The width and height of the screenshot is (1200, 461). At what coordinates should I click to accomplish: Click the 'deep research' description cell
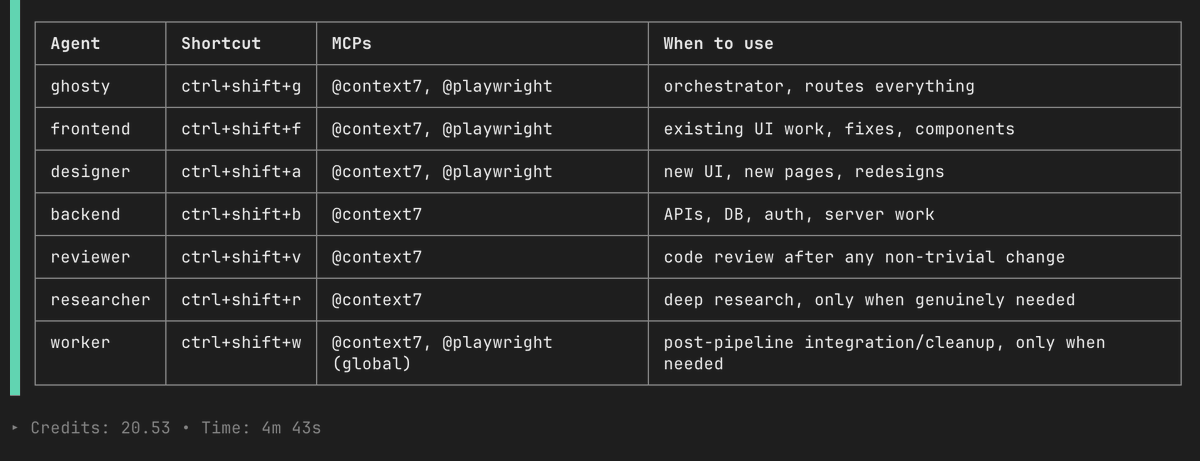pos(914,300)
